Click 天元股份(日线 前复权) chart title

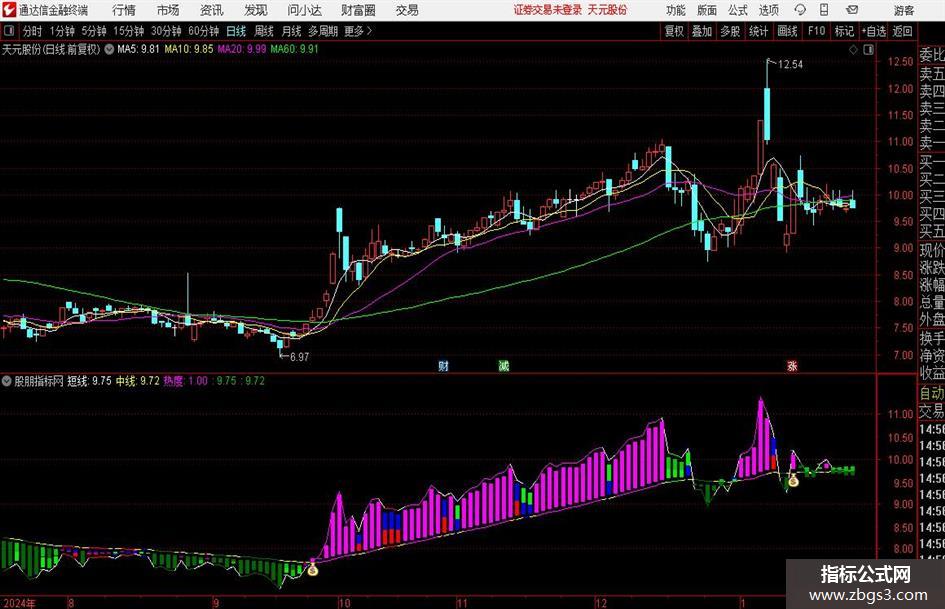51,49
